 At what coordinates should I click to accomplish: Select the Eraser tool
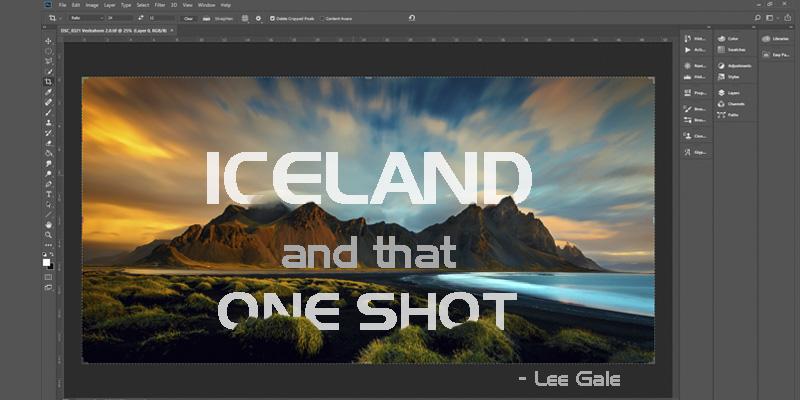point(48,143)
